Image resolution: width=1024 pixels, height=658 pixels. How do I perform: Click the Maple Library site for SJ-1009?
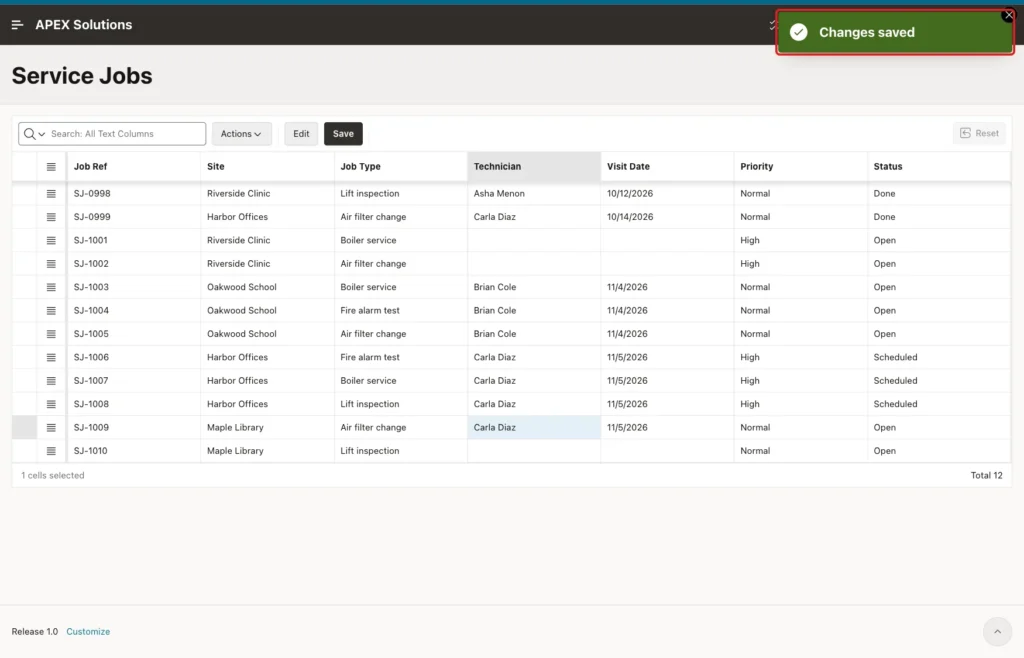(x=267, y=428)
